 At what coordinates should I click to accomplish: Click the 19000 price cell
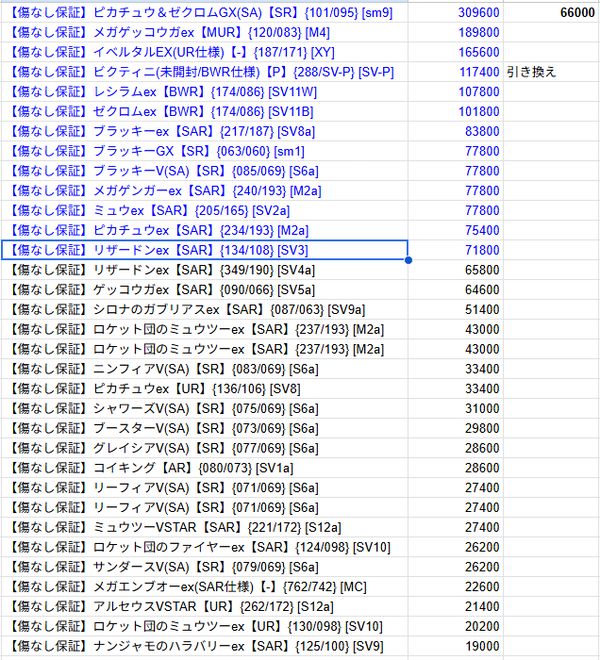pos(456,646)
